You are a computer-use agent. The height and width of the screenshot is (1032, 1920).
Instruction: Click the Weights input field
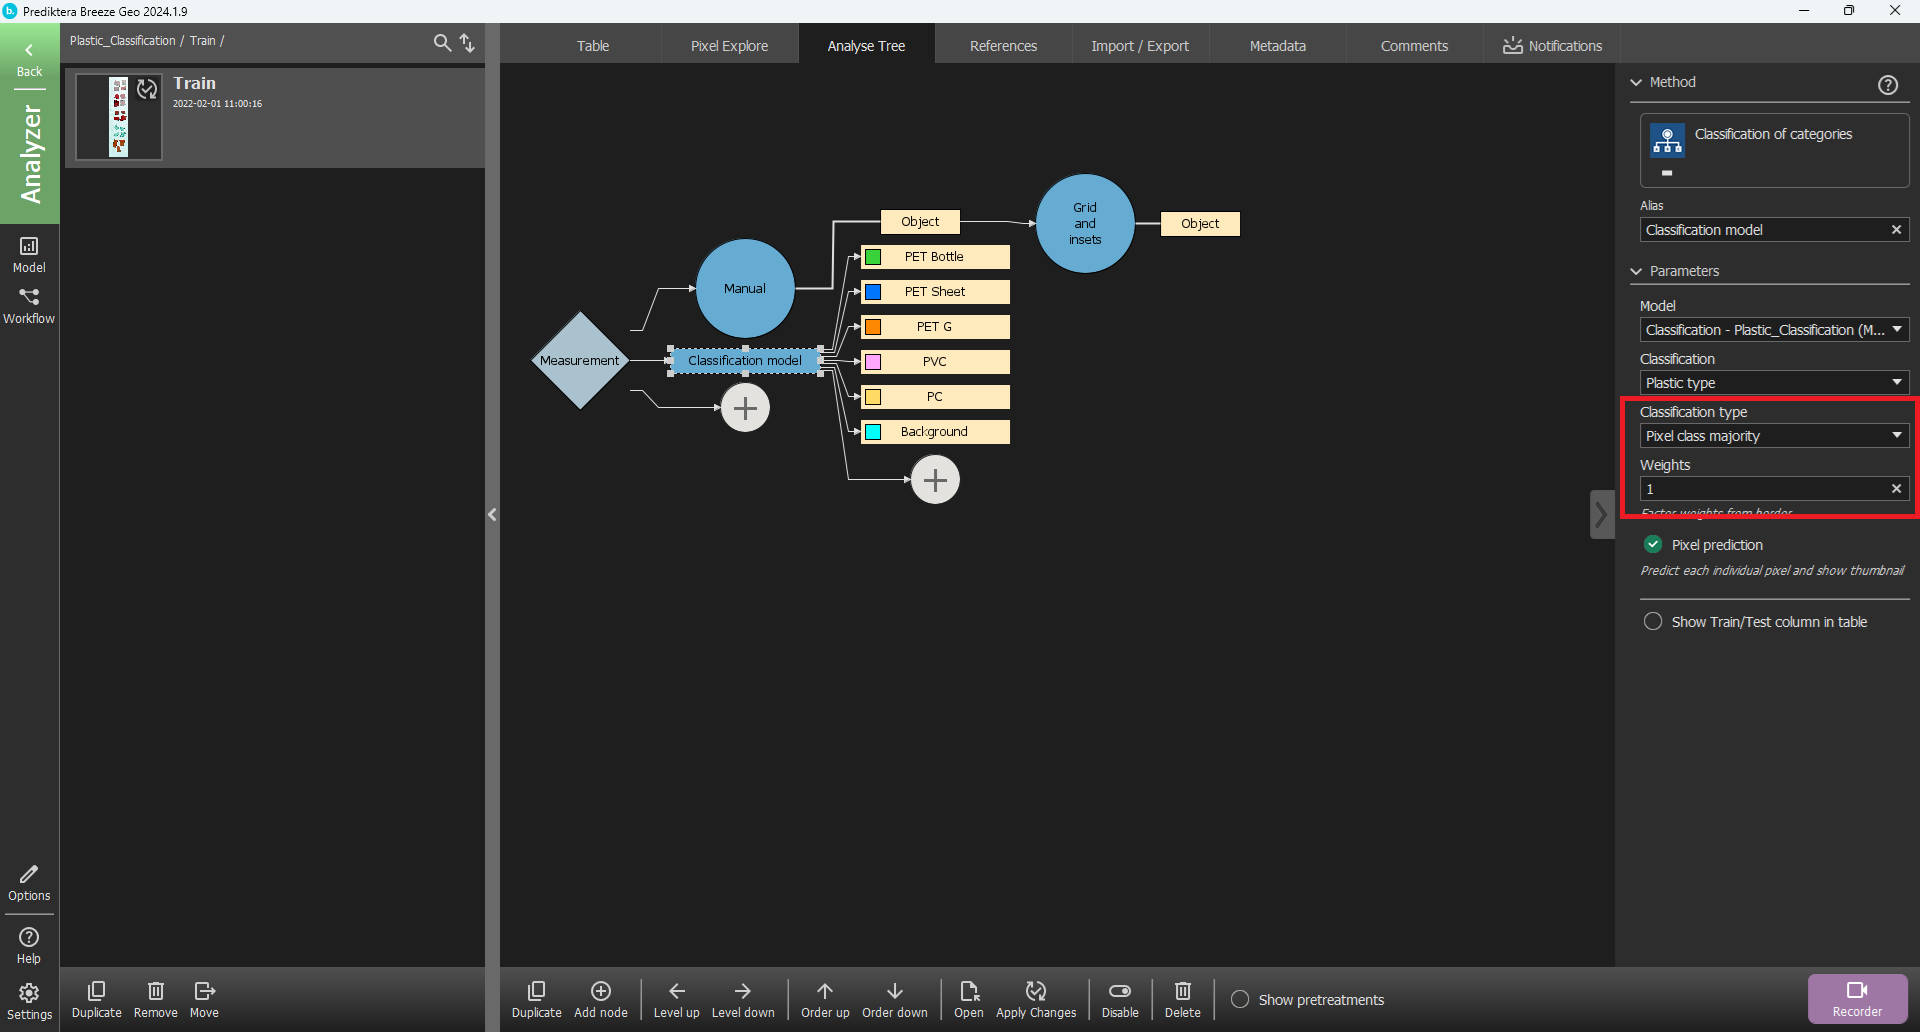pyautogui.click(x=1763, y=489)
